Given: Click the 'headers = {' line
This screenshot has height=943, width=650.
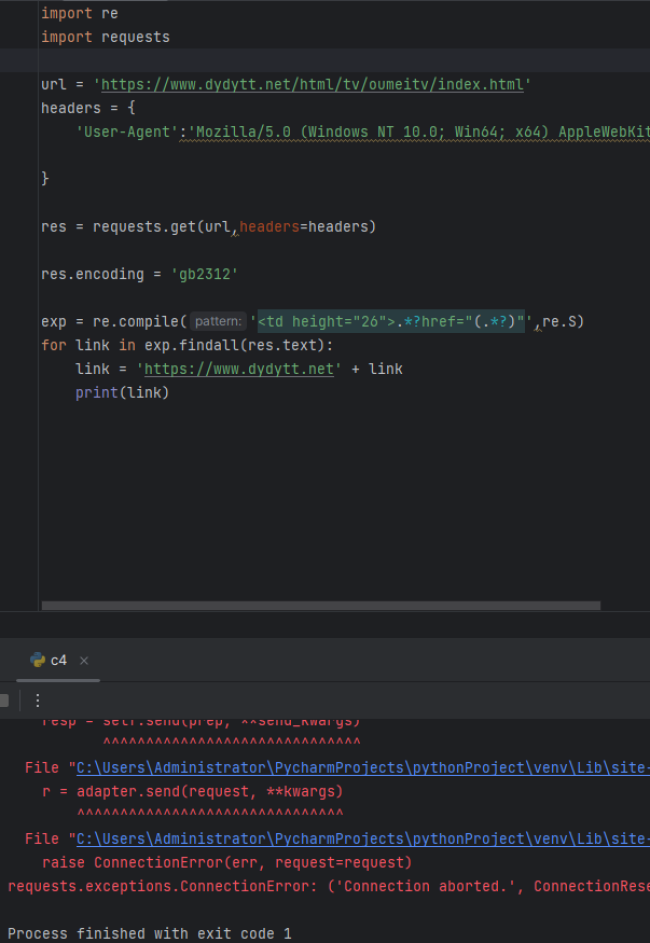Looking at the screenshot, I should pos(88,108).
